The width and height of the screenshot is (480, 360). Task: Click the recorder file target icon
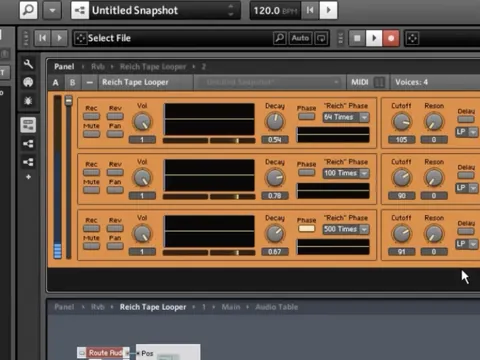(x=412, y=38)
